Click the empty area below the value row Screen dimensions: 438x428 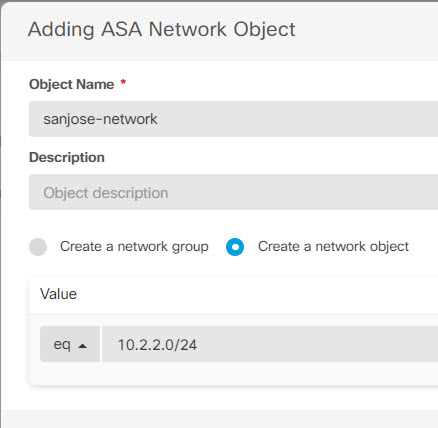[233, 373]
